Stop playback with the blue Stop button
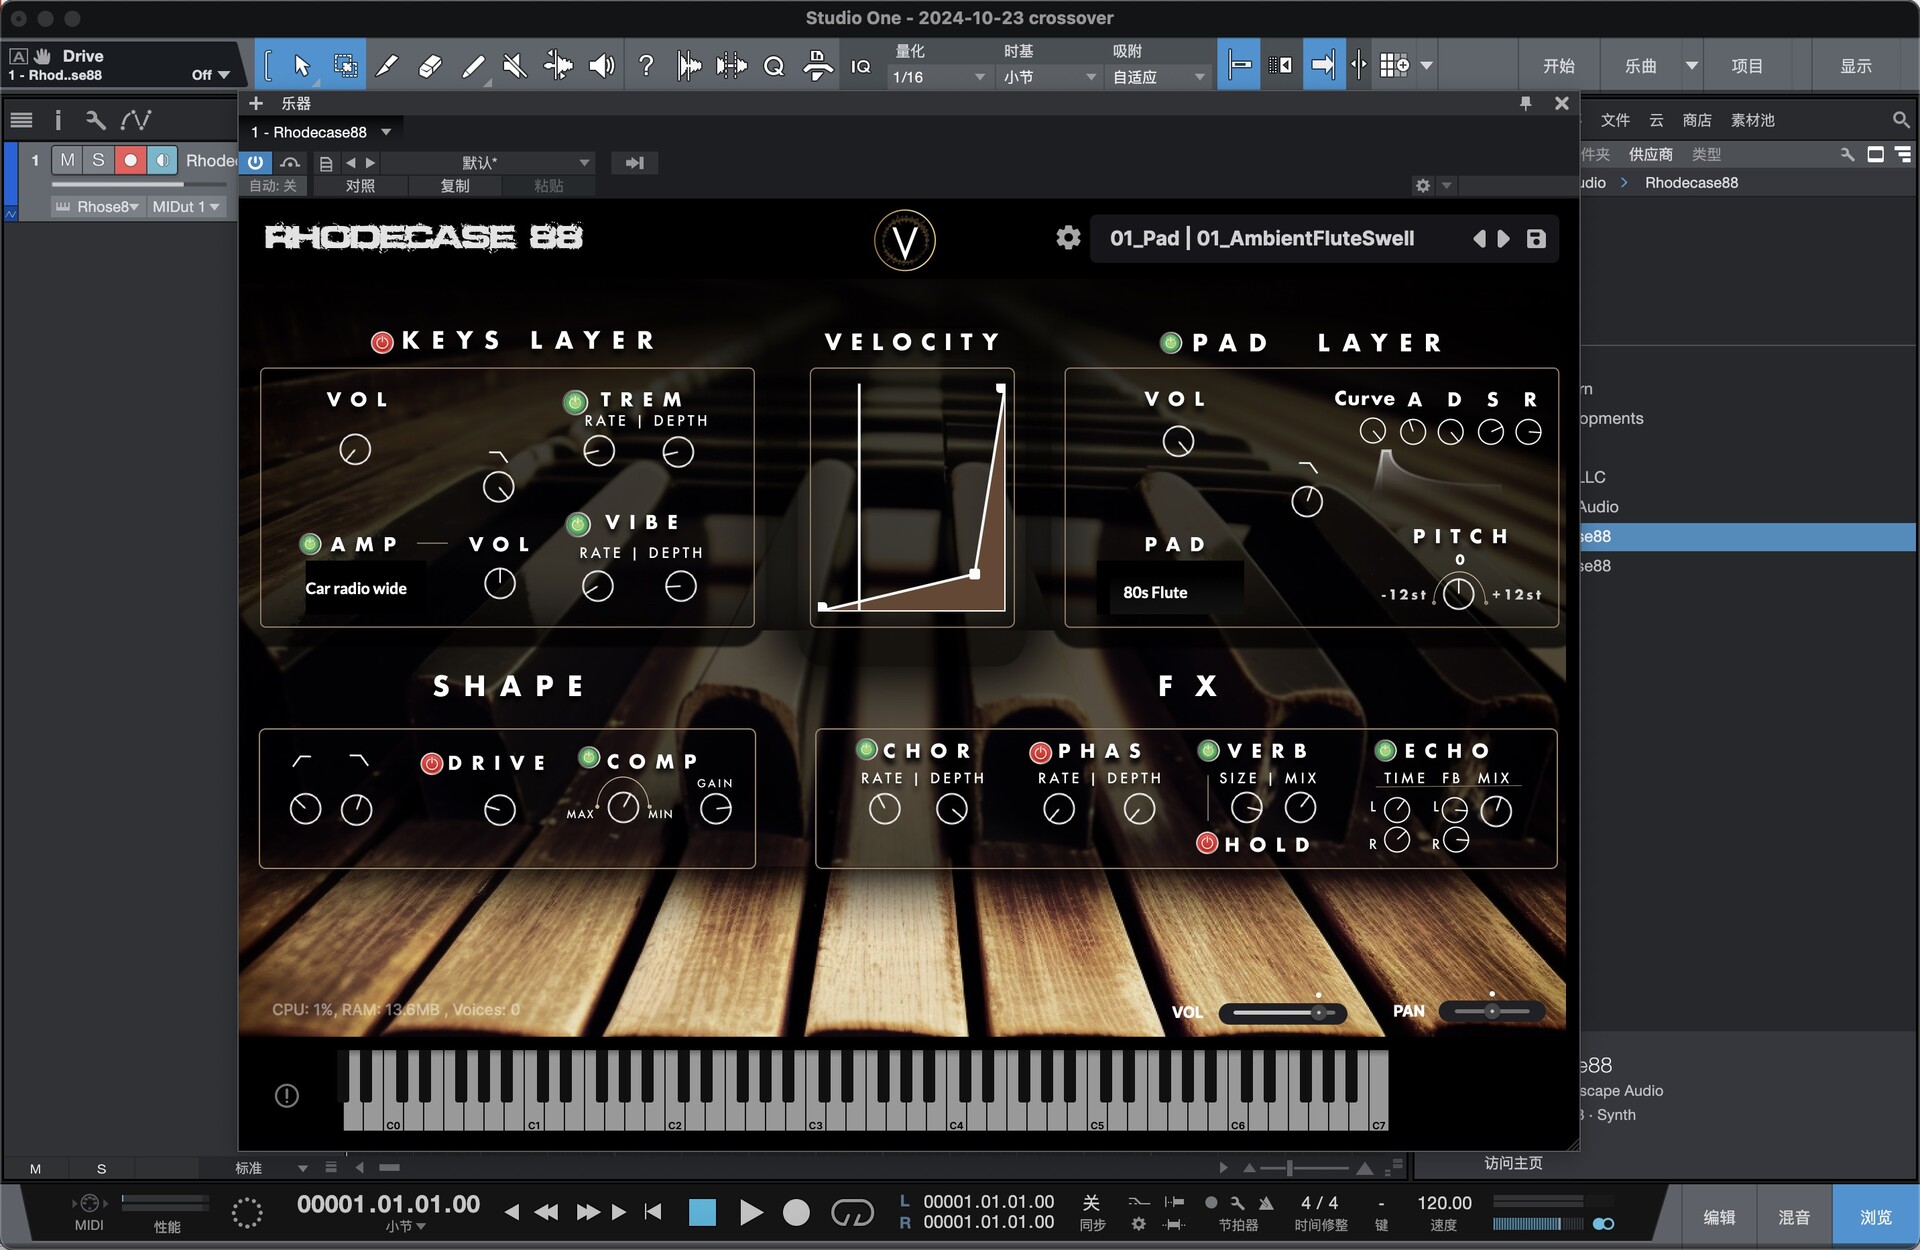This screenshot has width=1920, height=1250. coord(702,1213)
